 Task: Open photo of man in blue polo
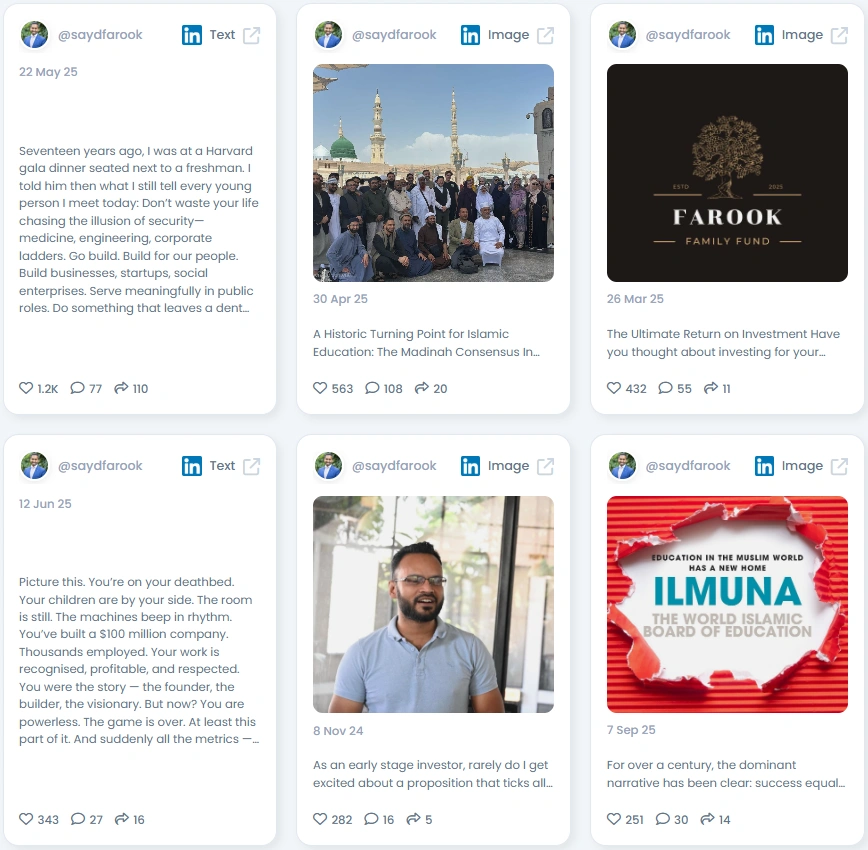(433, 604)
